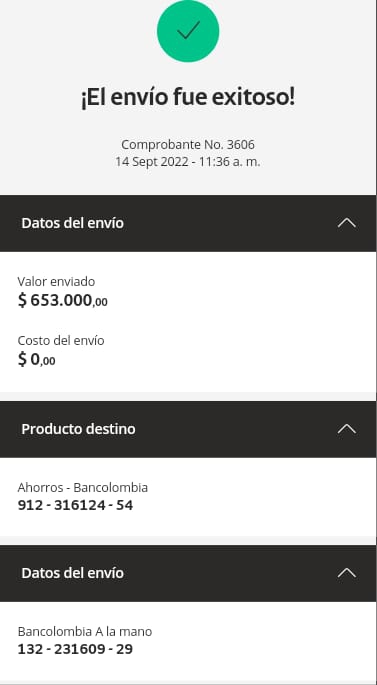Select the $ 653.000,00 sent amount
The width and height of the screenshot is (377, 685).
[62, 301]
